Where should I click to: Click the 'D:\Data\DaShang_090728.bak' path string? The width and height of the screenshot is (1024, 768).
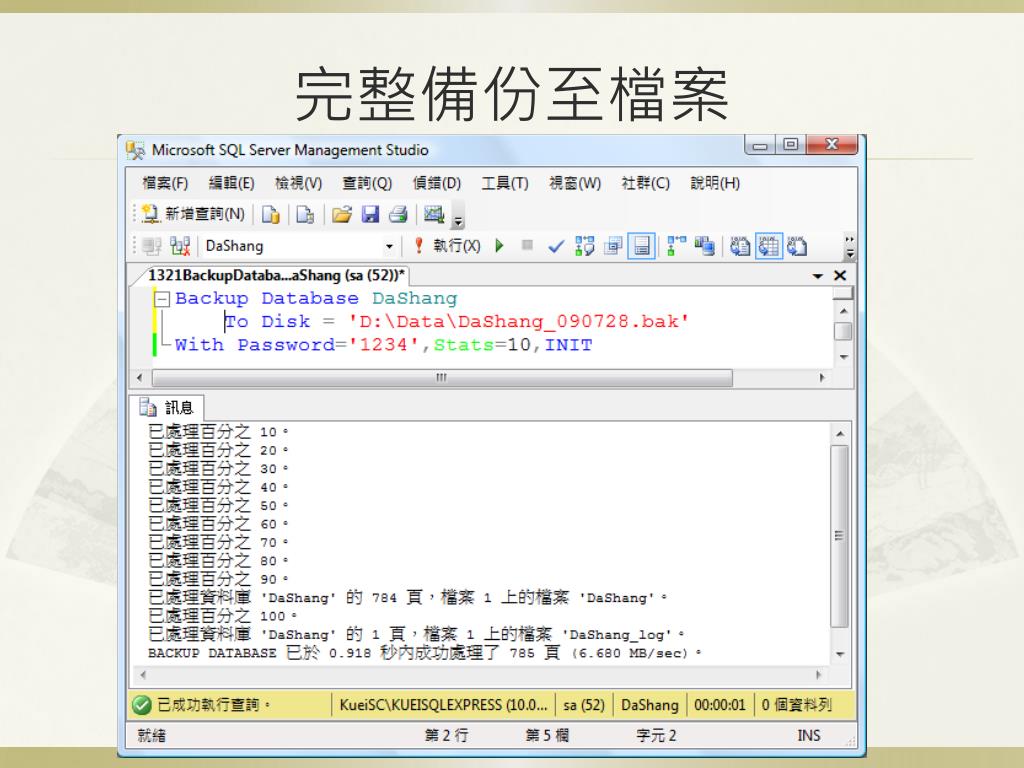pyautogui.click(x=518, y=322)
